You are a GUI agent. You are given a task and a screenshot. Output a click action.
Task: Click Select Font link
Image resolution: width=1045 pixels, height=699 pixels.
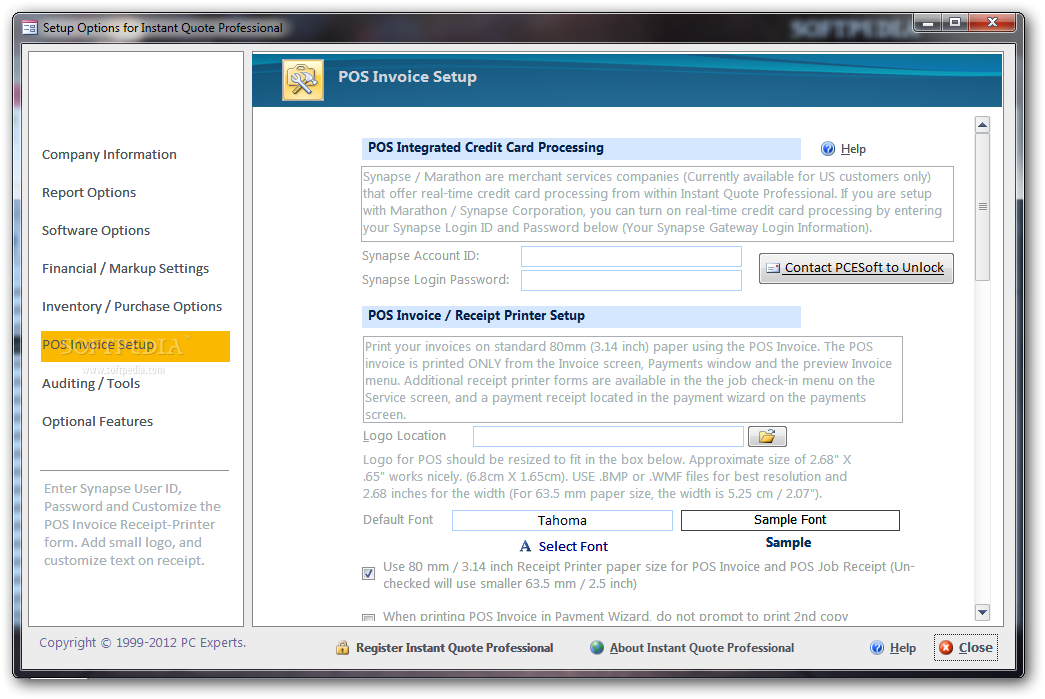click(573, 546)
